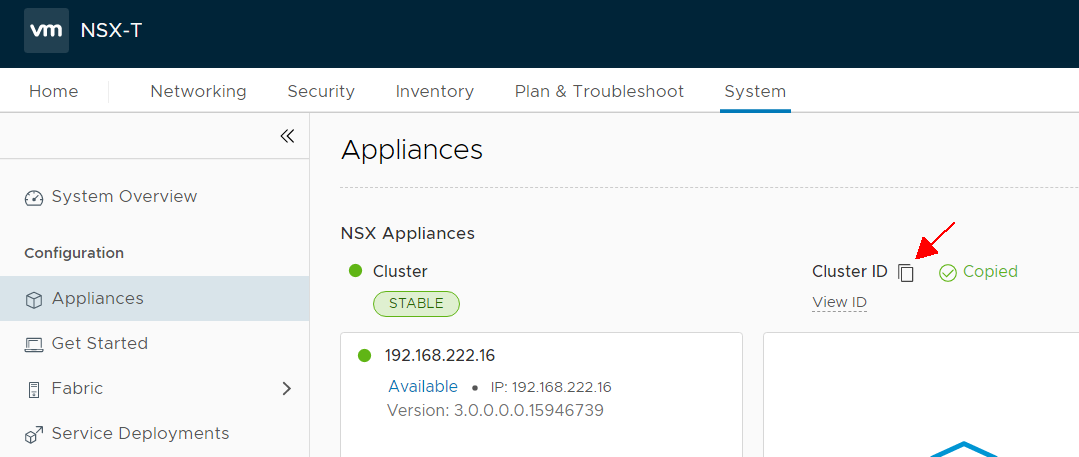The height and width of the screenshot is (457, 1079).
Task: Click the Service Deployments icon
Action: pyautogui.click(x=34, y=435)
